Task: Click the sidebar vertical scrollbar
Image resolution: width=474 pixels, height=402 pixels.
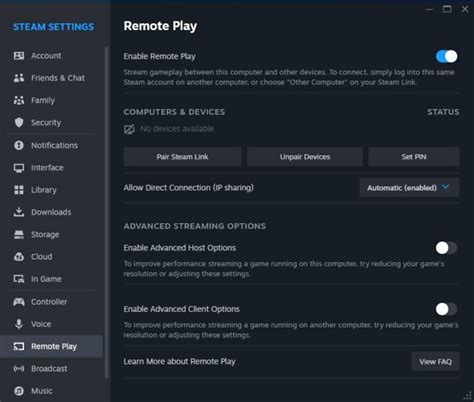Action: coord(106,212)
